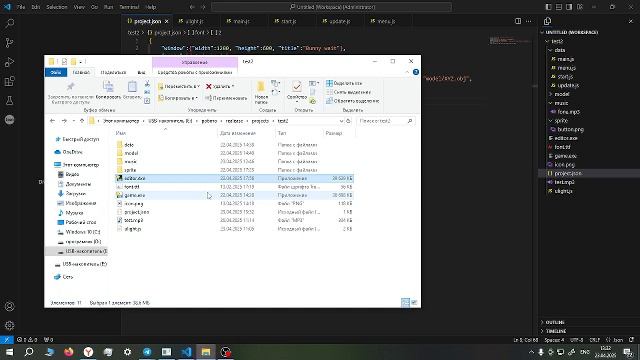
Task: Click the Spaces: 4 indentation in status bar
Action: point(554,340)
